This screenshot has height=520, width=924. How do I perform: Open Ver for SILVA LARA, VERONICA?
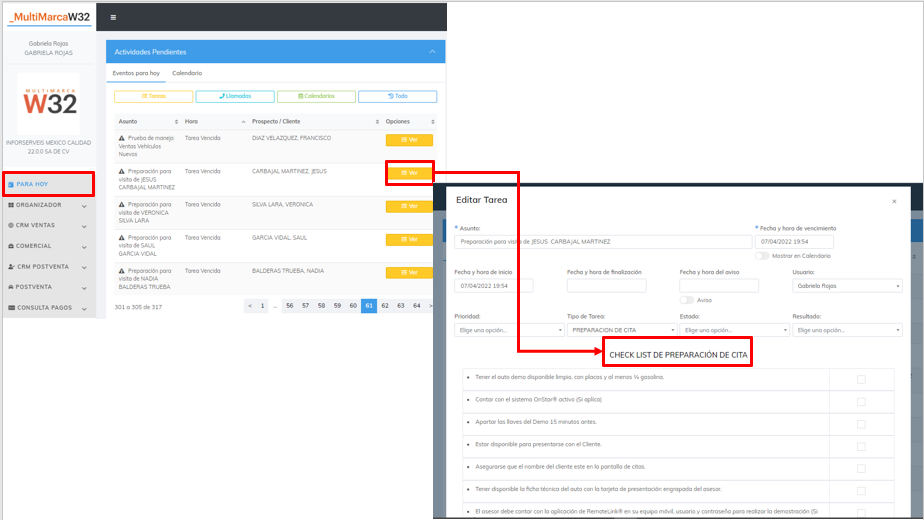(410, 206)
